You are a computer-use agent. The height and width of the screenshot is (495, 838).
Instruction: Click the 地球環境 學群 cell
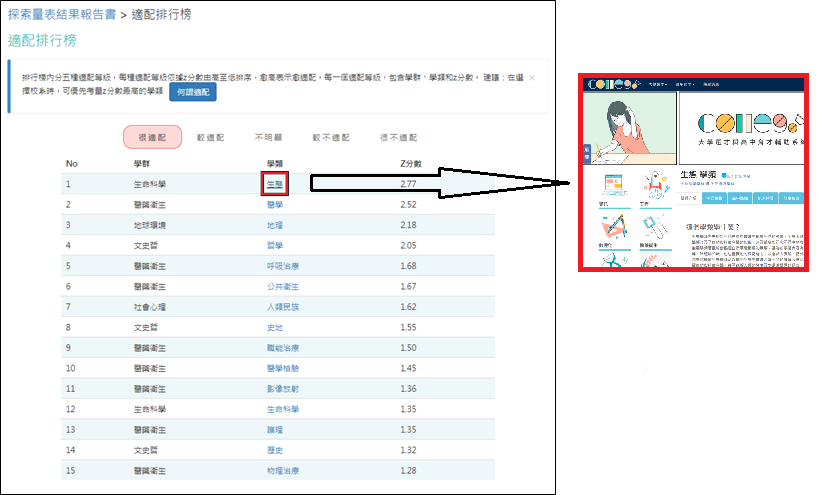point(150,225)
